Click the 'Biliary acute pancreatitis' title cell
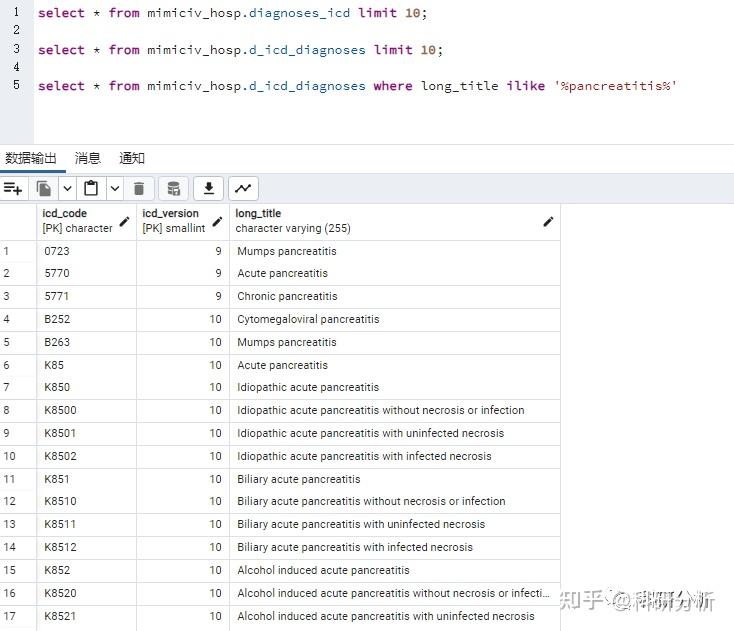Viewport: 734px width, 631px height. point(395,480)
